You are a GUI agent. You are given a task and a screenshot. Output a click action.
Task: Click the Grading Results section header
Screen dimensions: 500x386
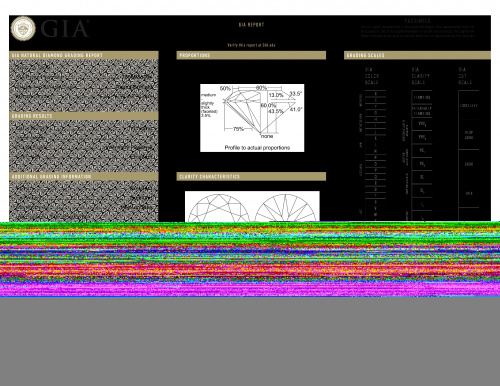(84, 116)
